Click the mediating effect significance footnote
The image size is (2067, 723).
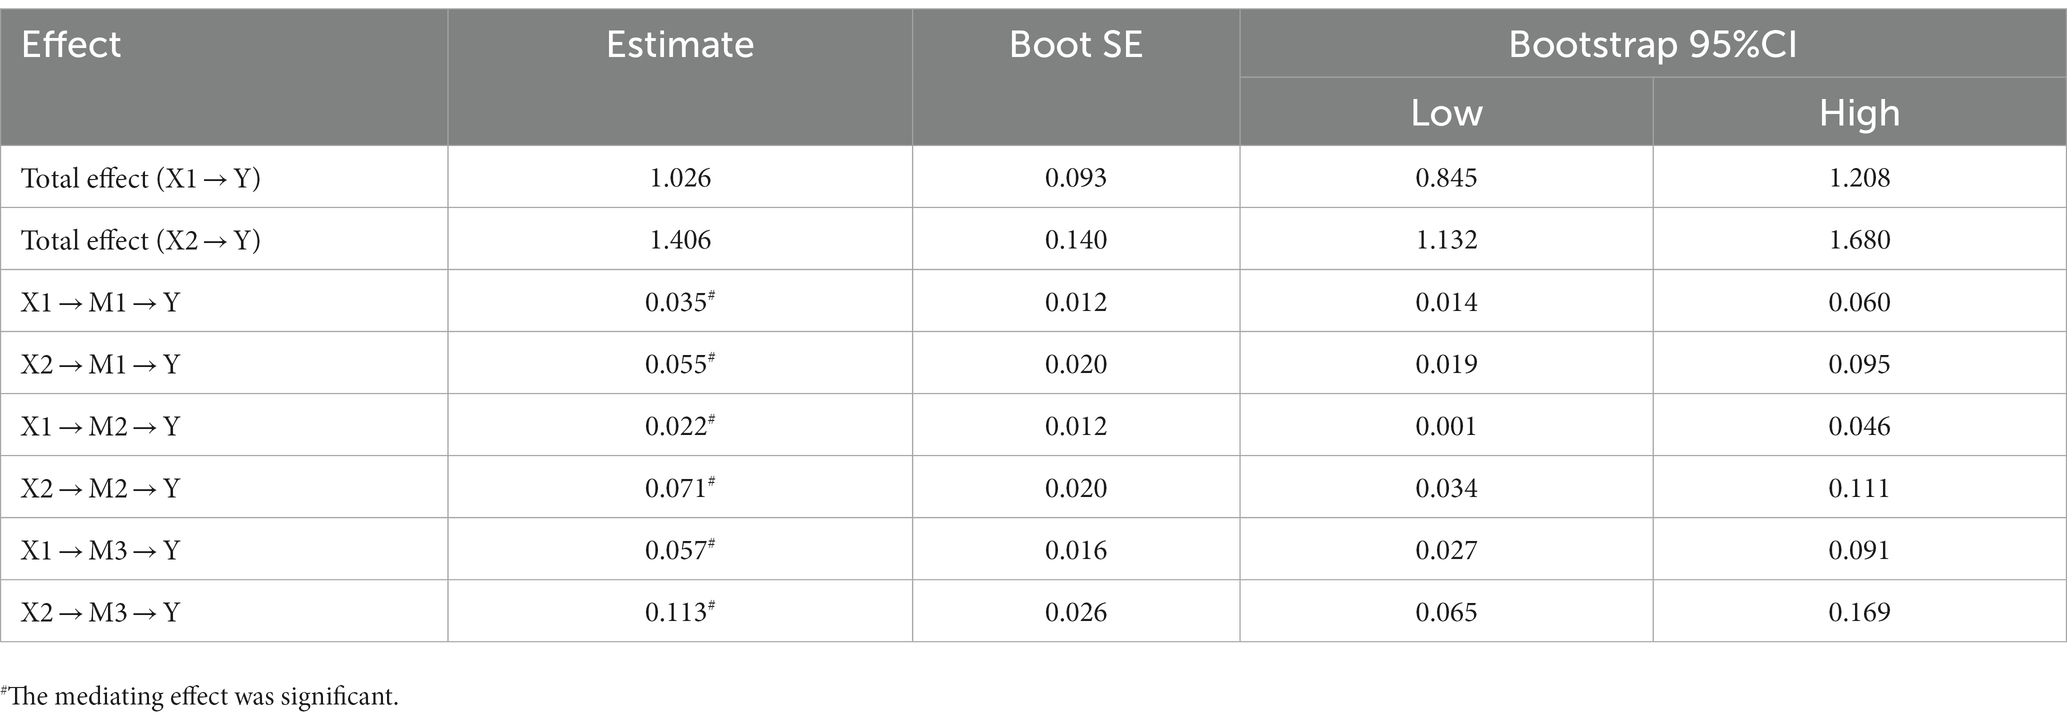(x=200, y=697)
